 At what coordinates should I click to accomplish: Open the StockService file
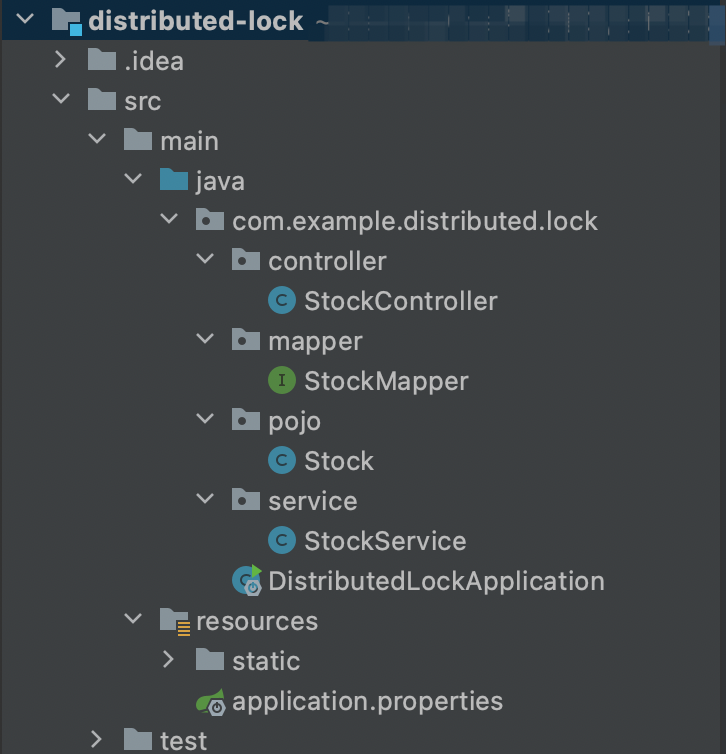[386, 540]
